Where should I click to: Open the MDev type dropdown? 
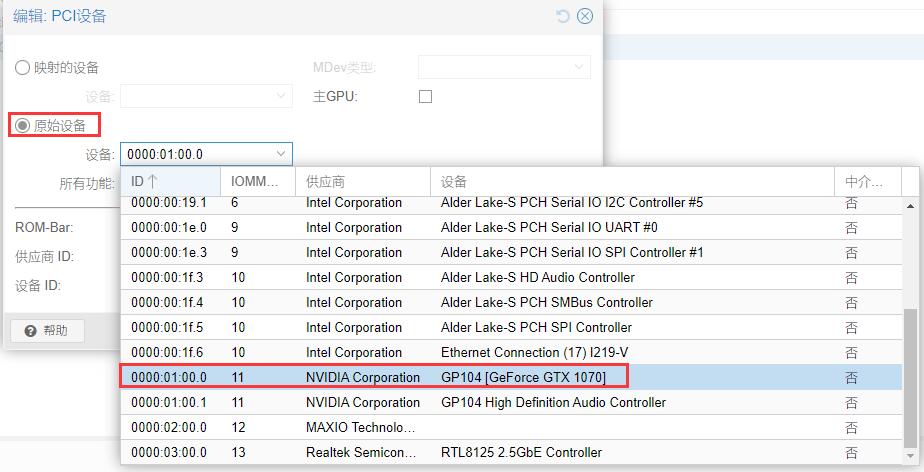click(579, 67)
